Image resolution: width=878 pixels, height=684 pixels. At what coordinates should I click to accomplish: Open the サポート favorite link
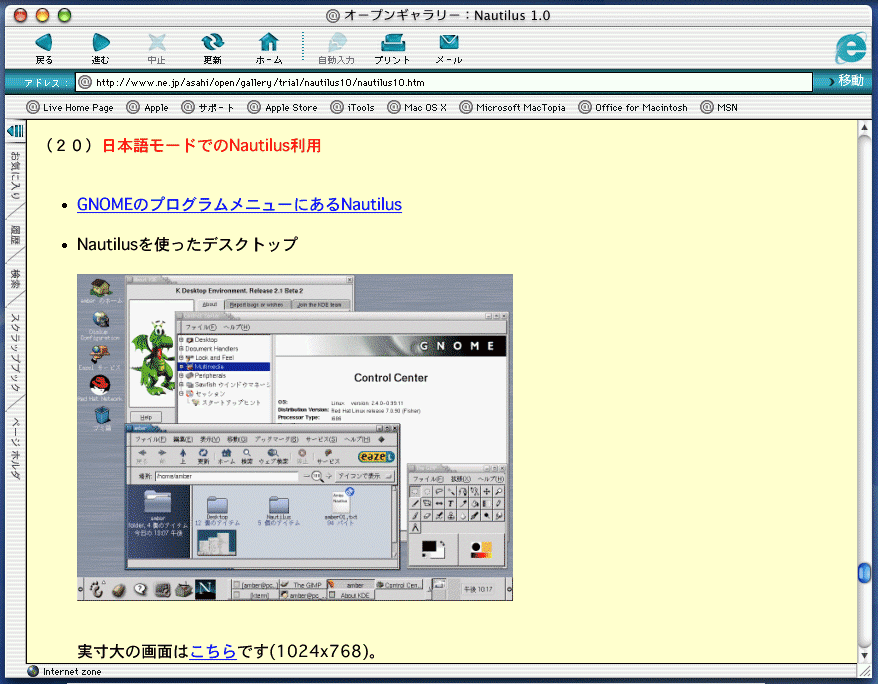click(208, 107)
